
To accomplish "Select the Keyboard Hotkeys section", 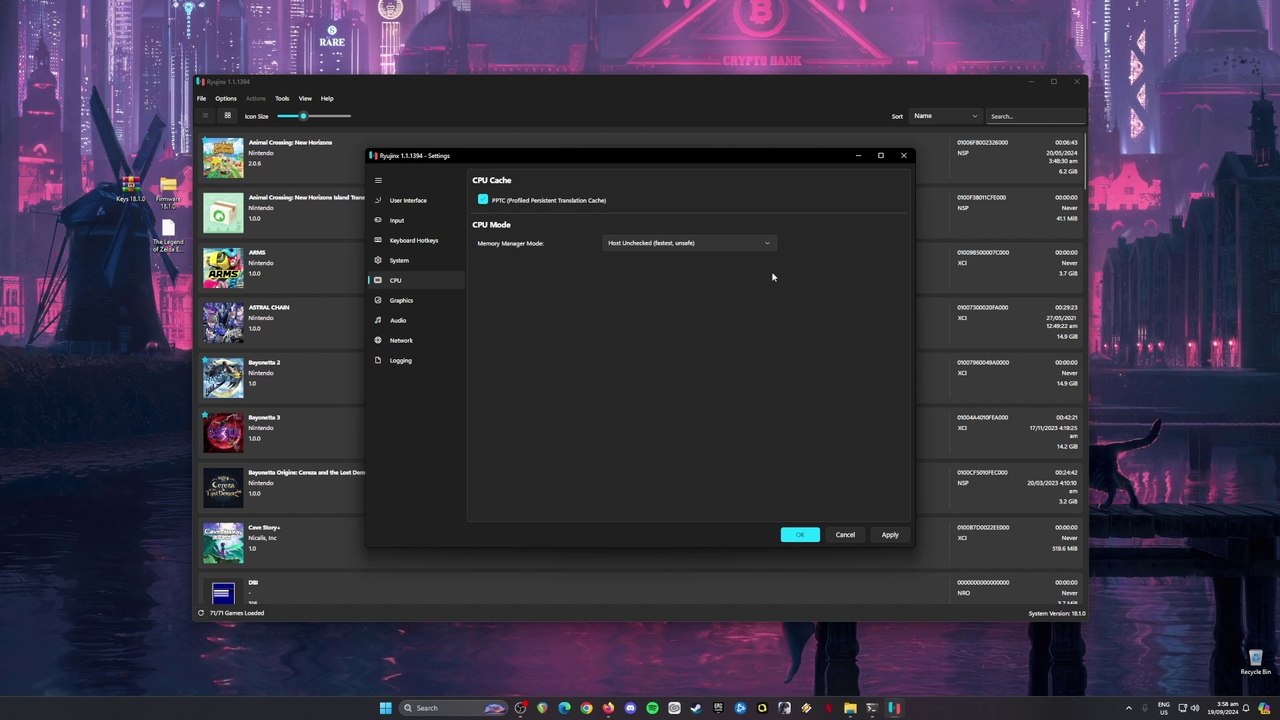I will click(413, 240).
